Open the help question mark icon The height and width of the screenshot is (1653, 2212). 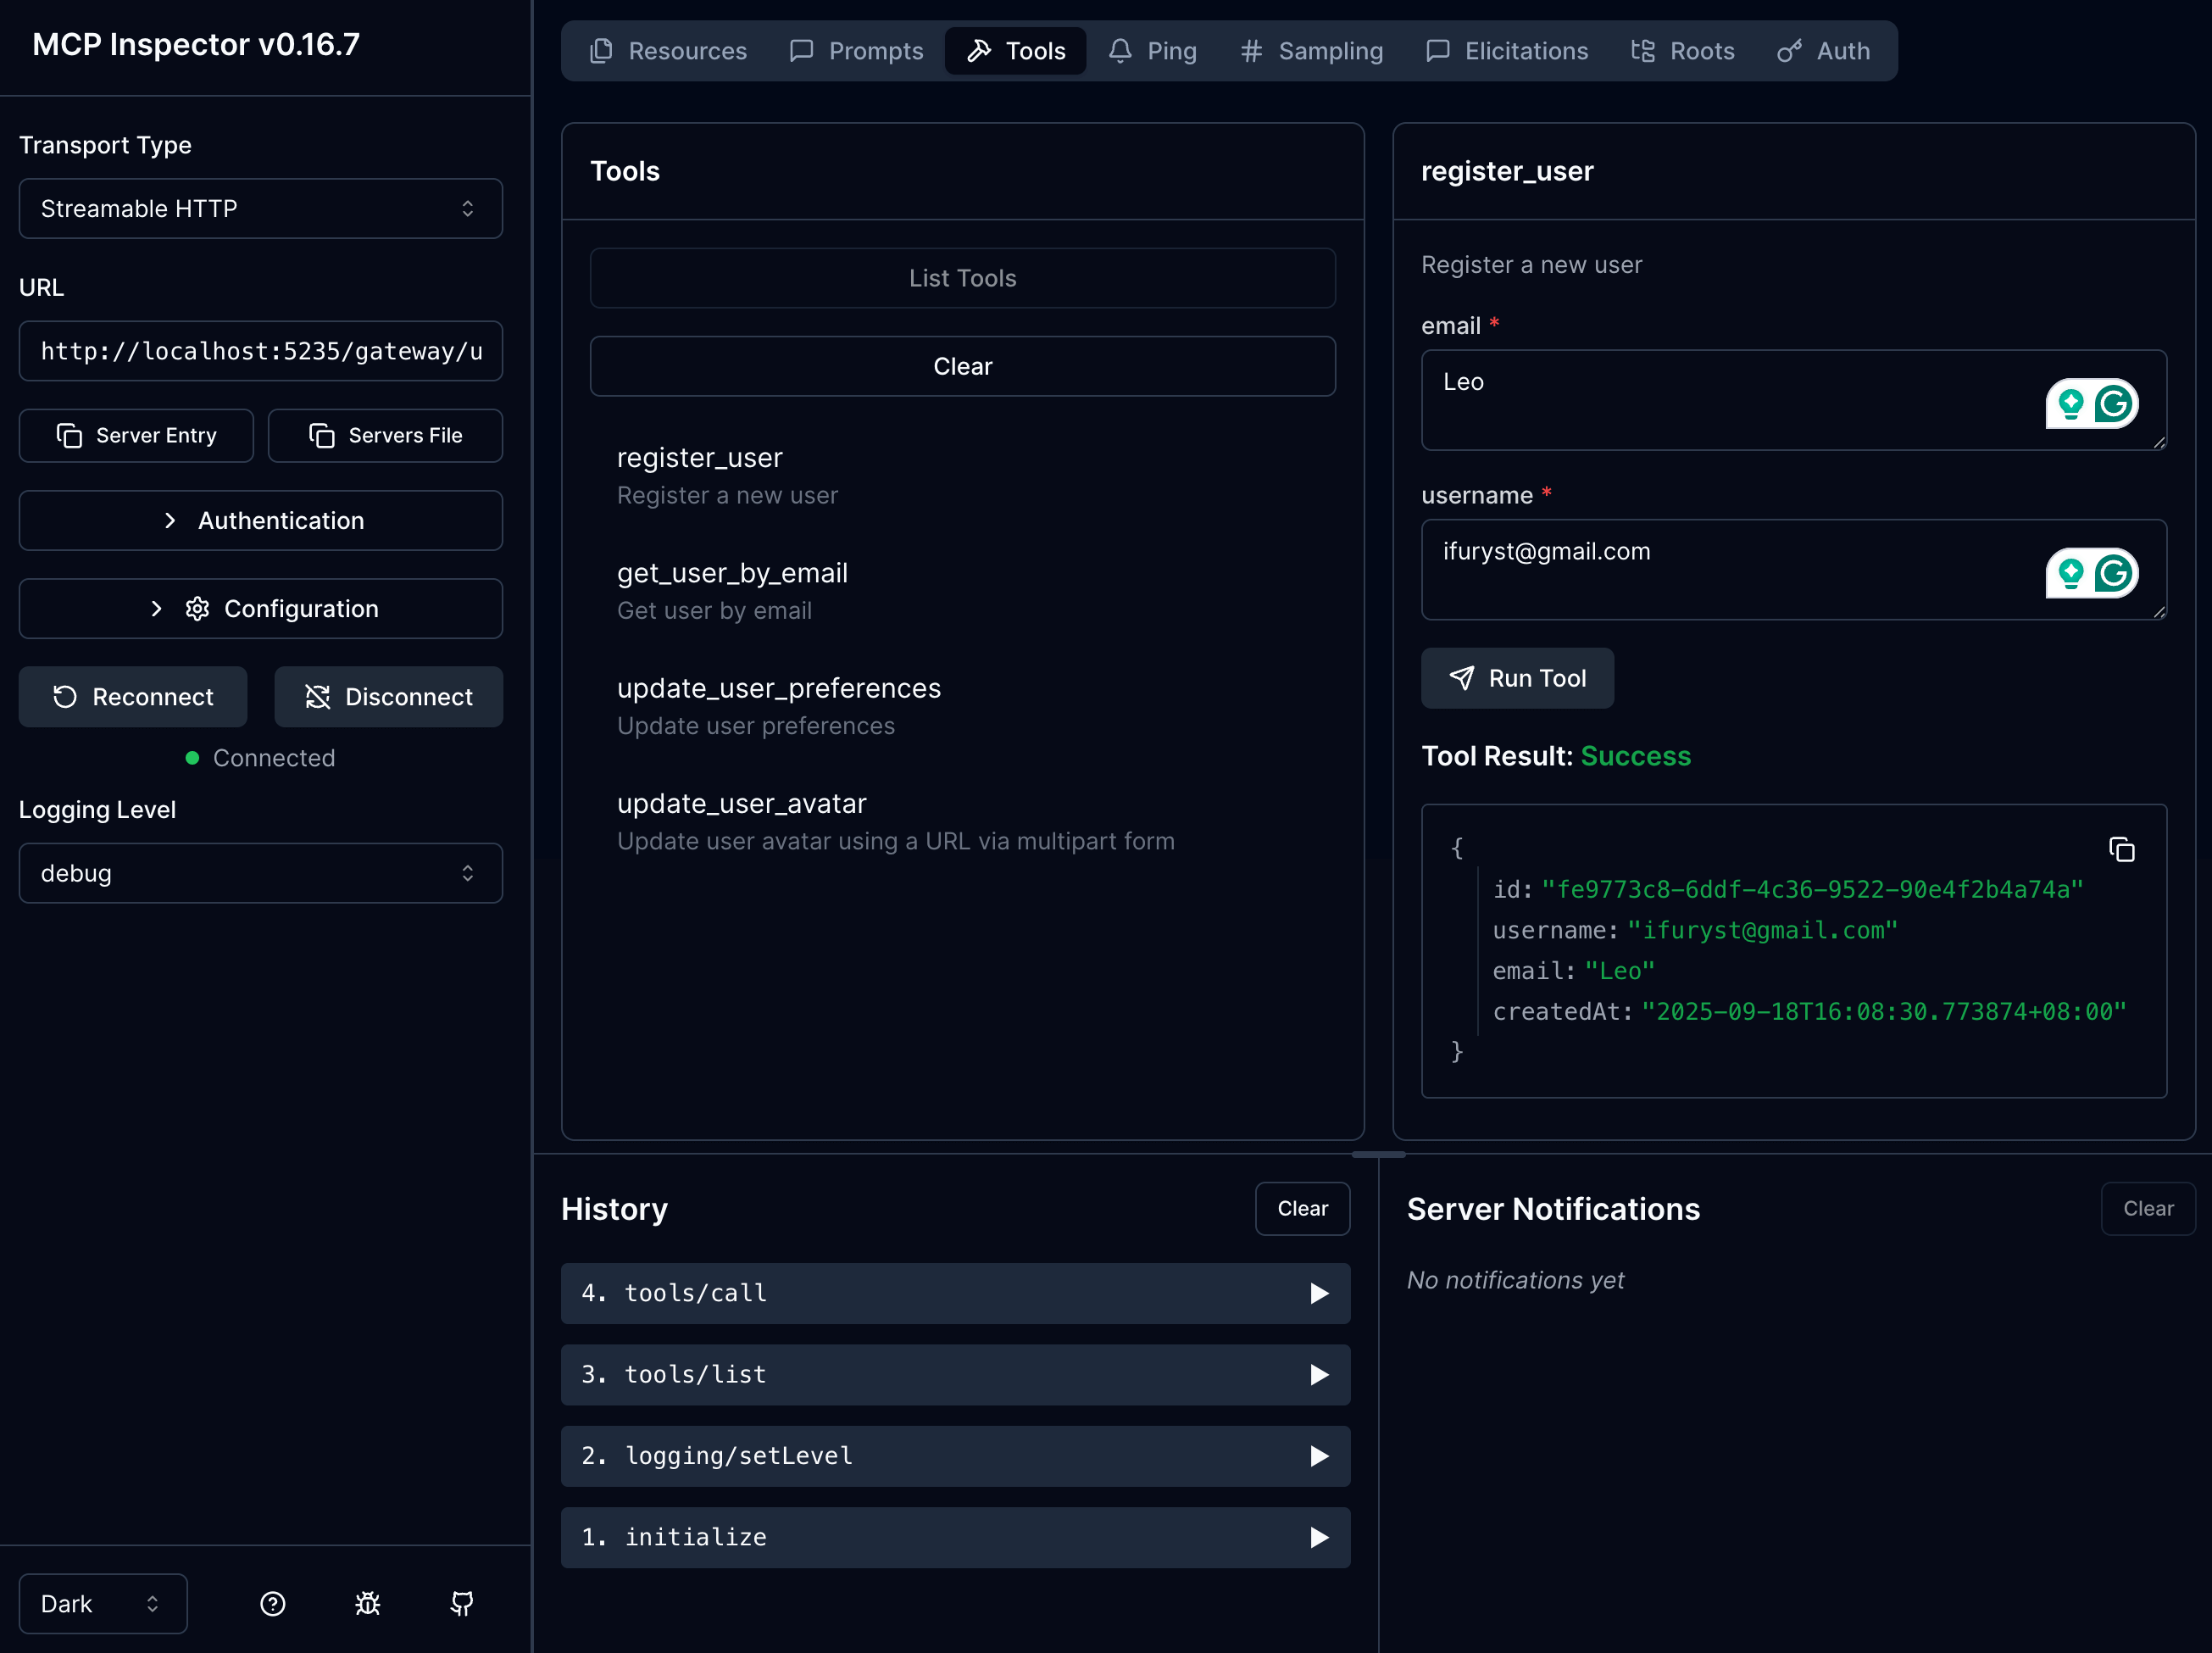(x=273, y=1603)
